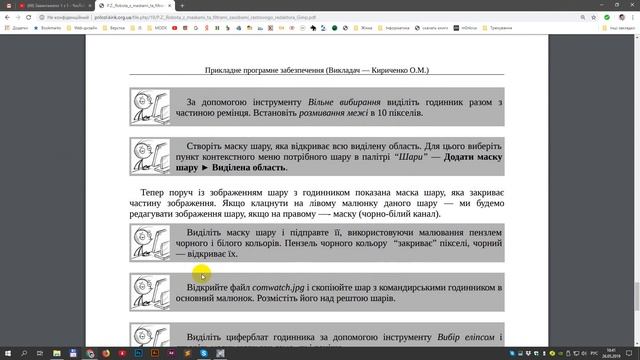Viewport: 640px width, 360px height.
Task: Open the zoom magnifier icon in address bar
Action: [x=583, y=18]
